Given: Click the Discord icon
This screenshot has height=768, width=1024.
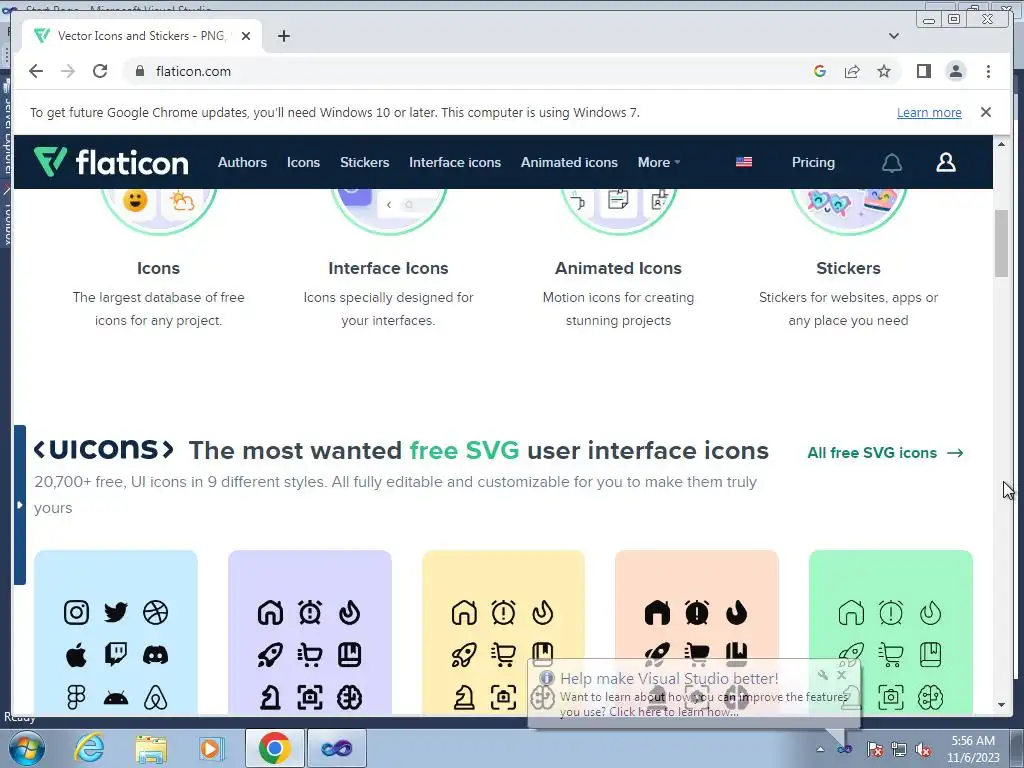Looking at the screenshot, I should coord(155,655).
